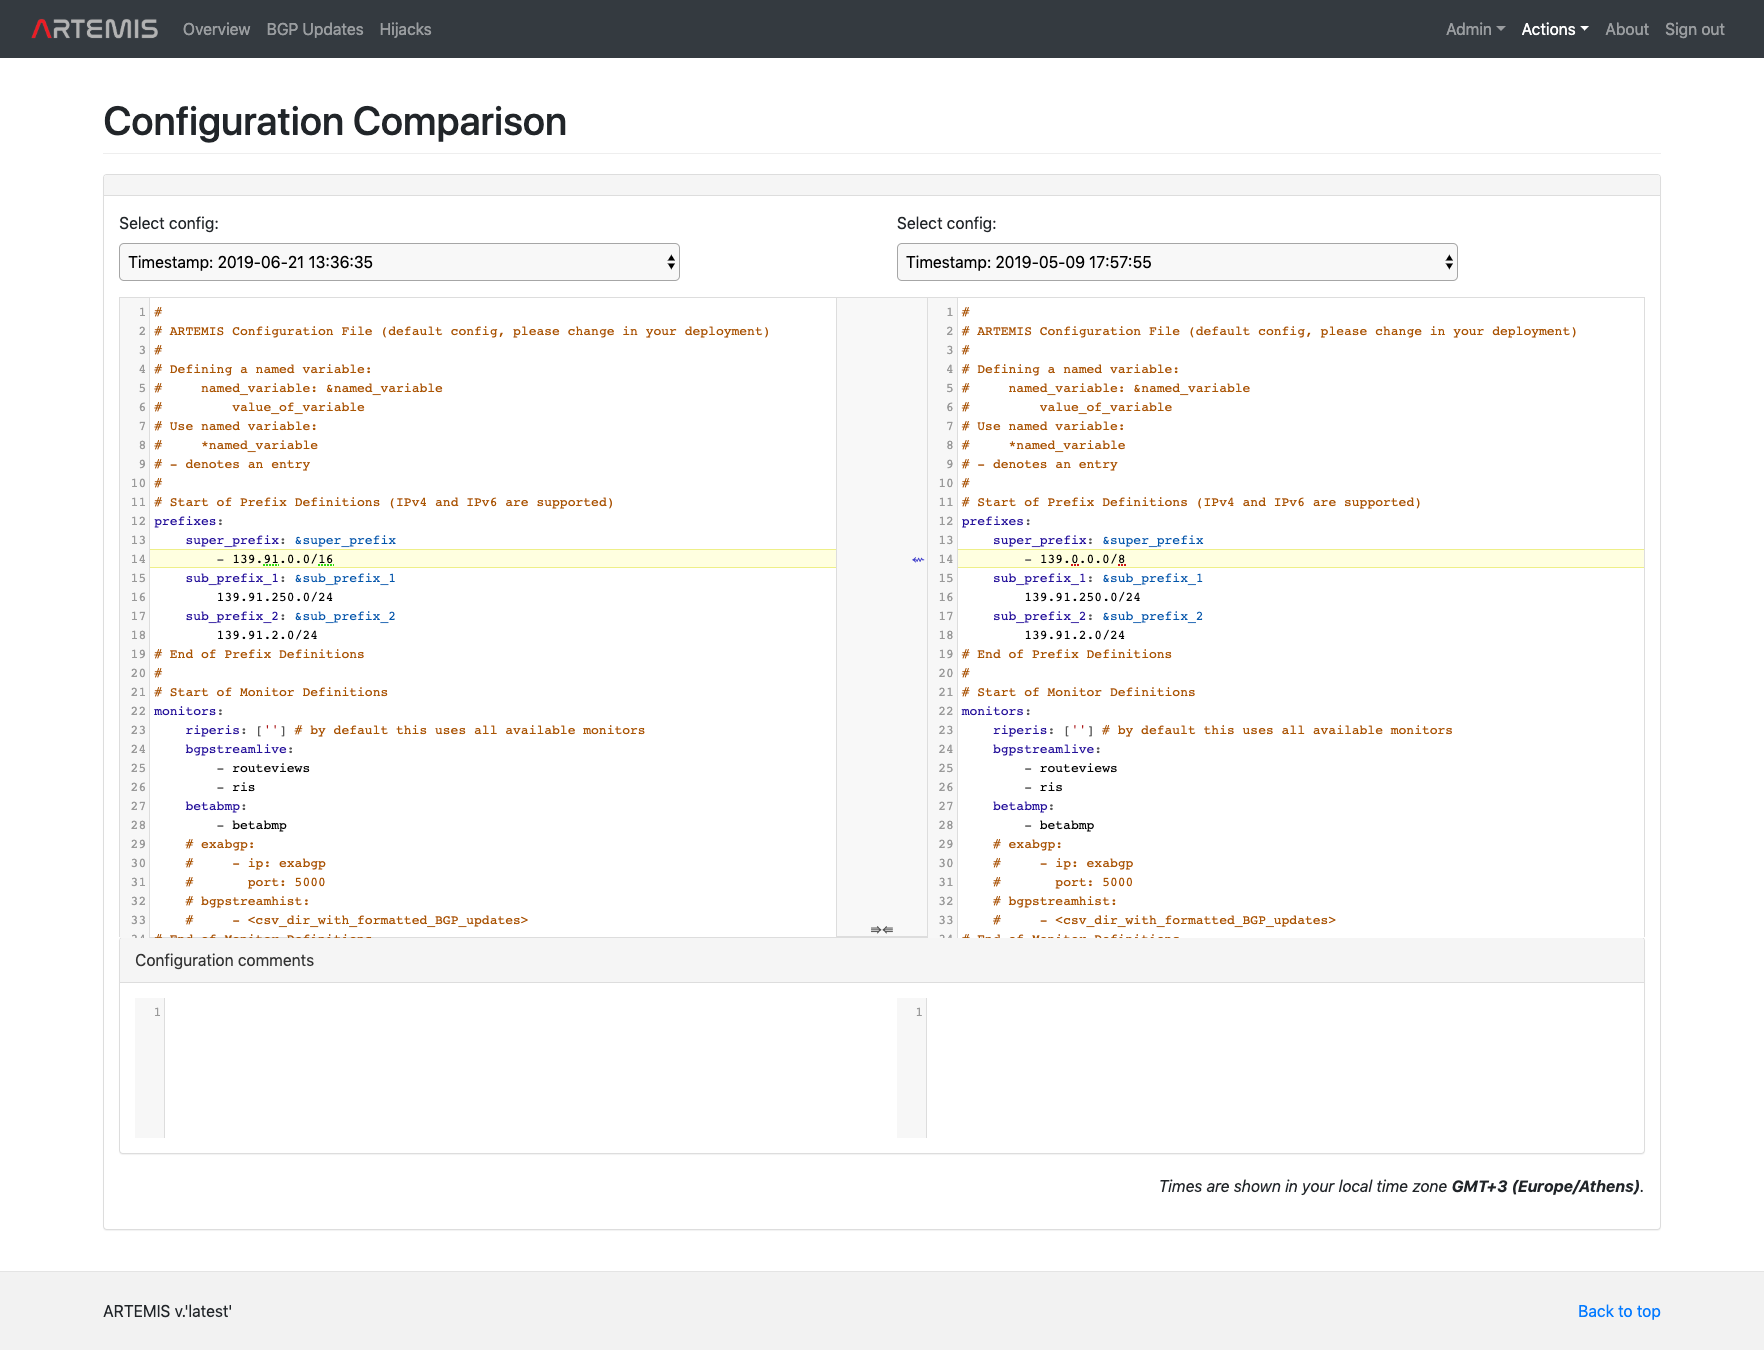
Task: Click the &super_prefix anchor in the left config
Action: 346,540
